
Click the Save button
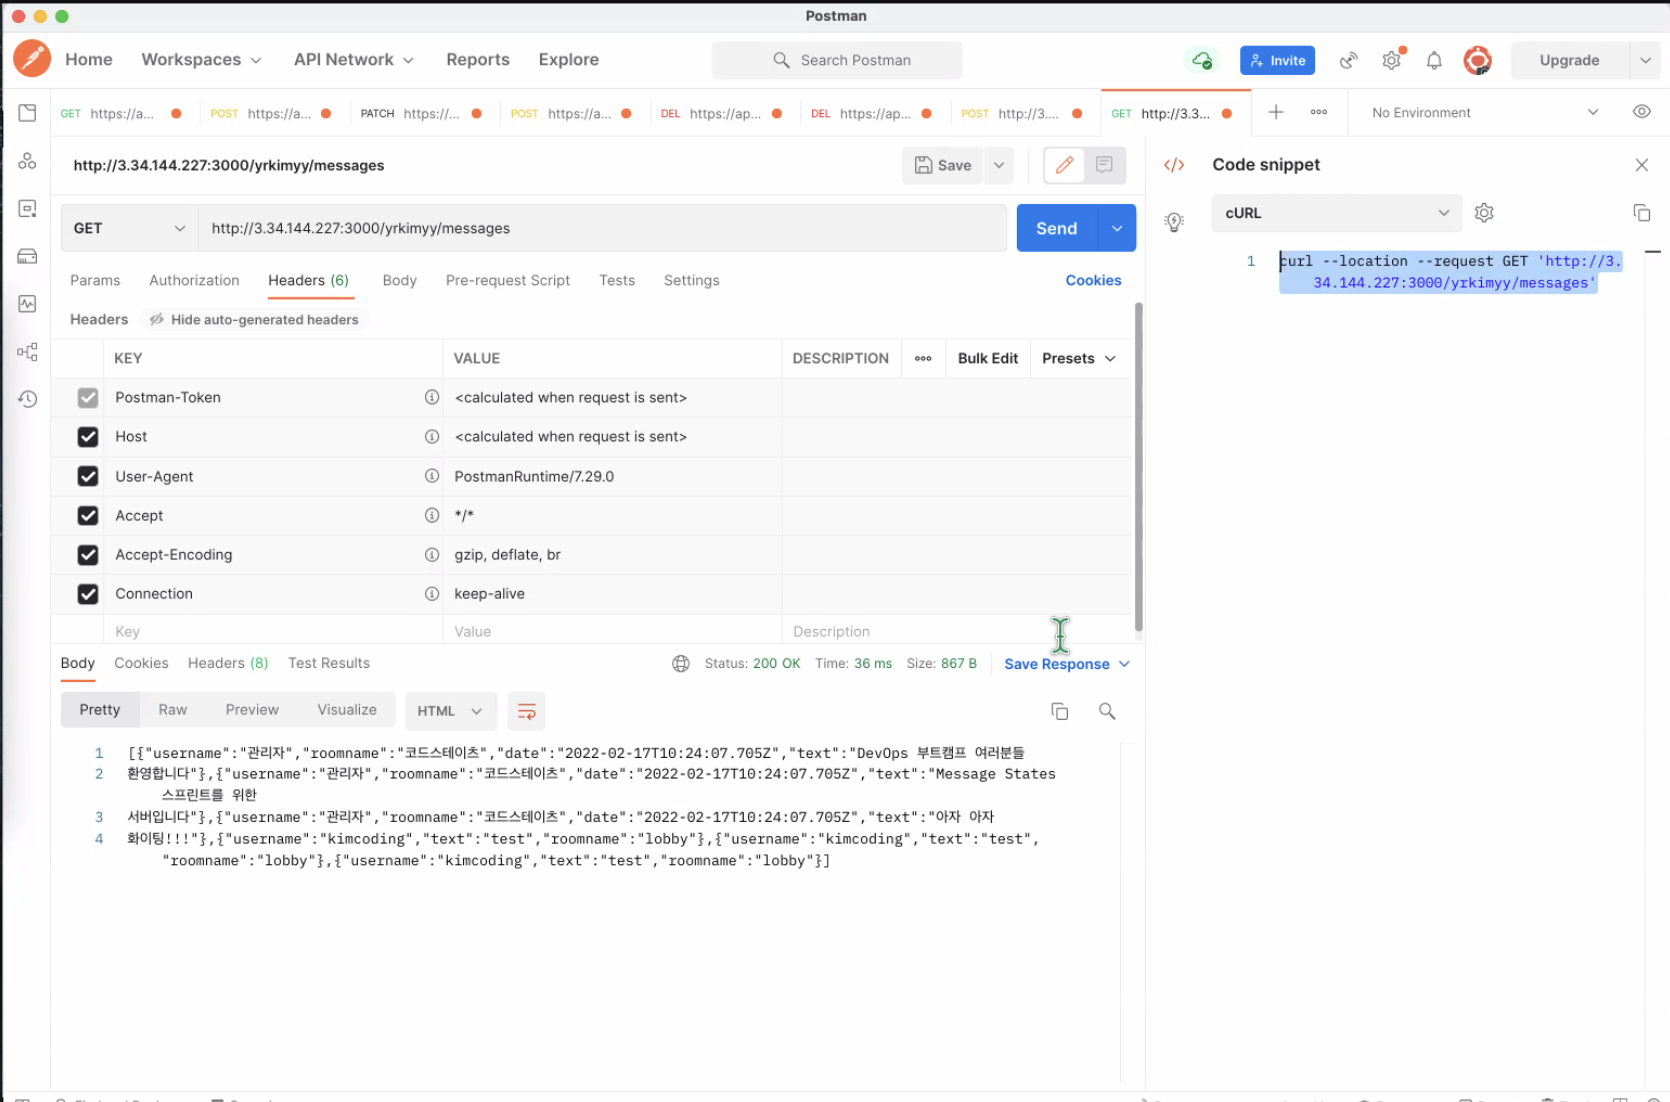[943, 165]
